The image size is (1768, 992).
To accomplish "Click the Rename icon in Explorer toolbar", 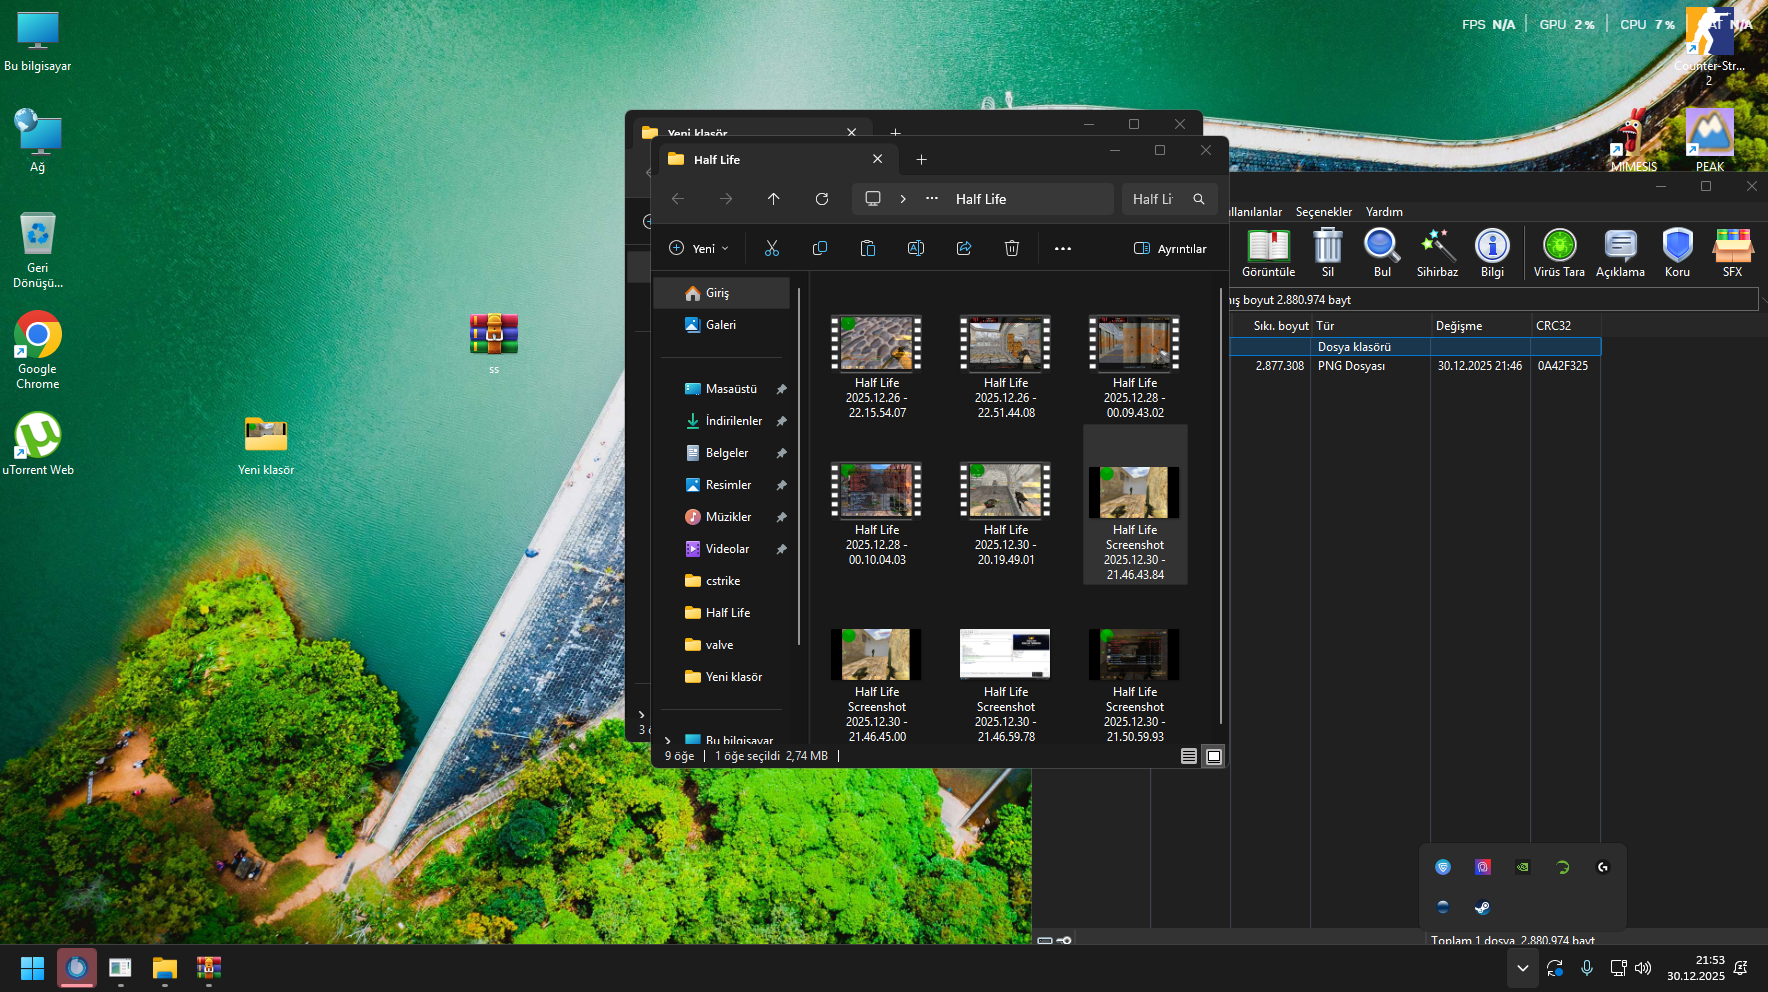I will [x=916, y=248].
